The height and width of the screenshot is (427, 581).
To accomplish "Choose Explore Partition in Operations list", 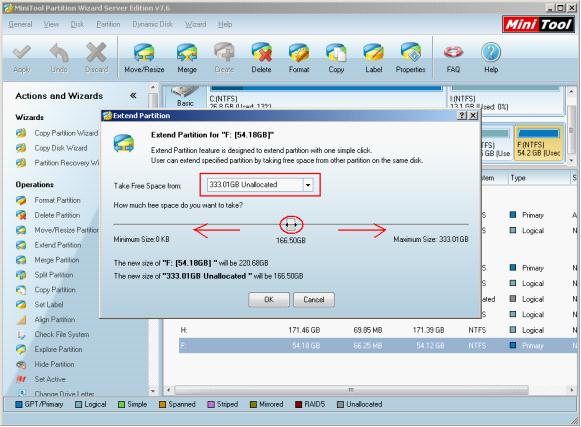I will pyautogui.click(x=49, y=349).
